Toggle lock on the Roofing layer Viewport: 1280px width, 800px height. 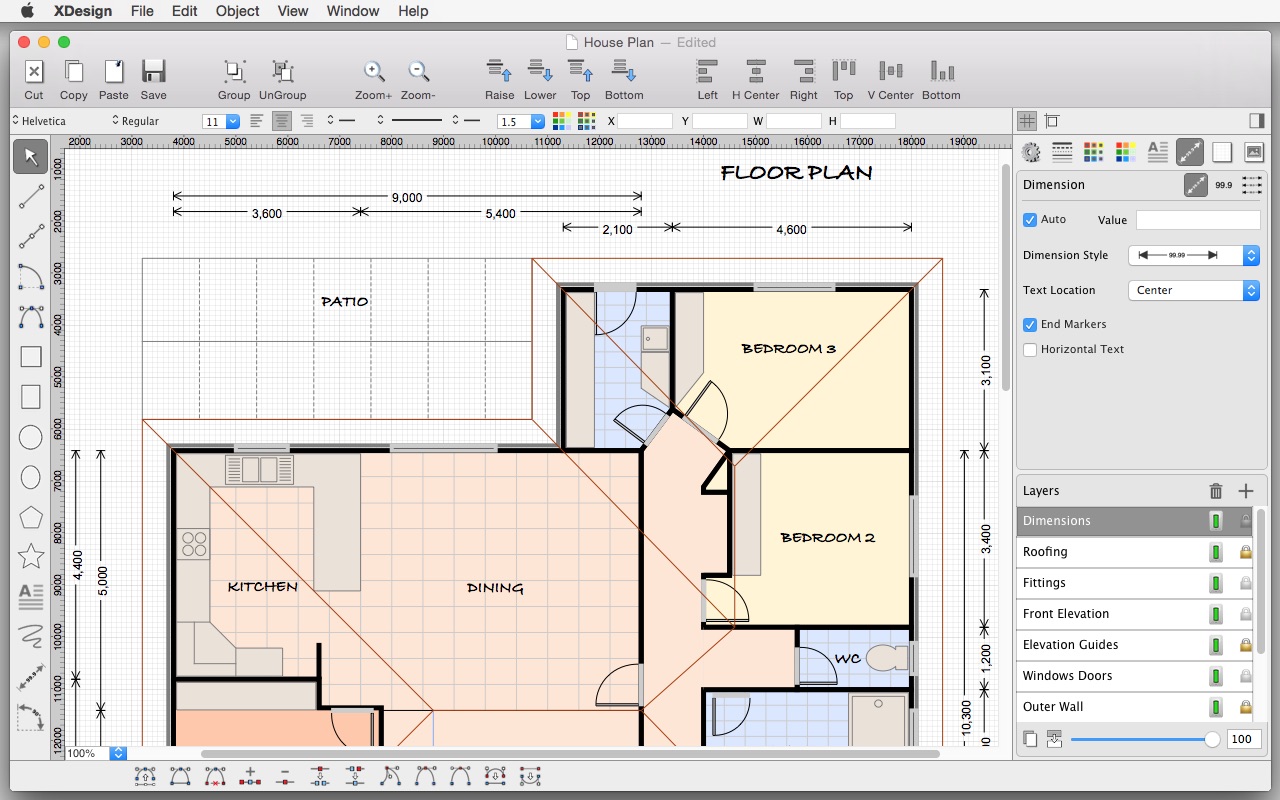[x=1245, y=552]
